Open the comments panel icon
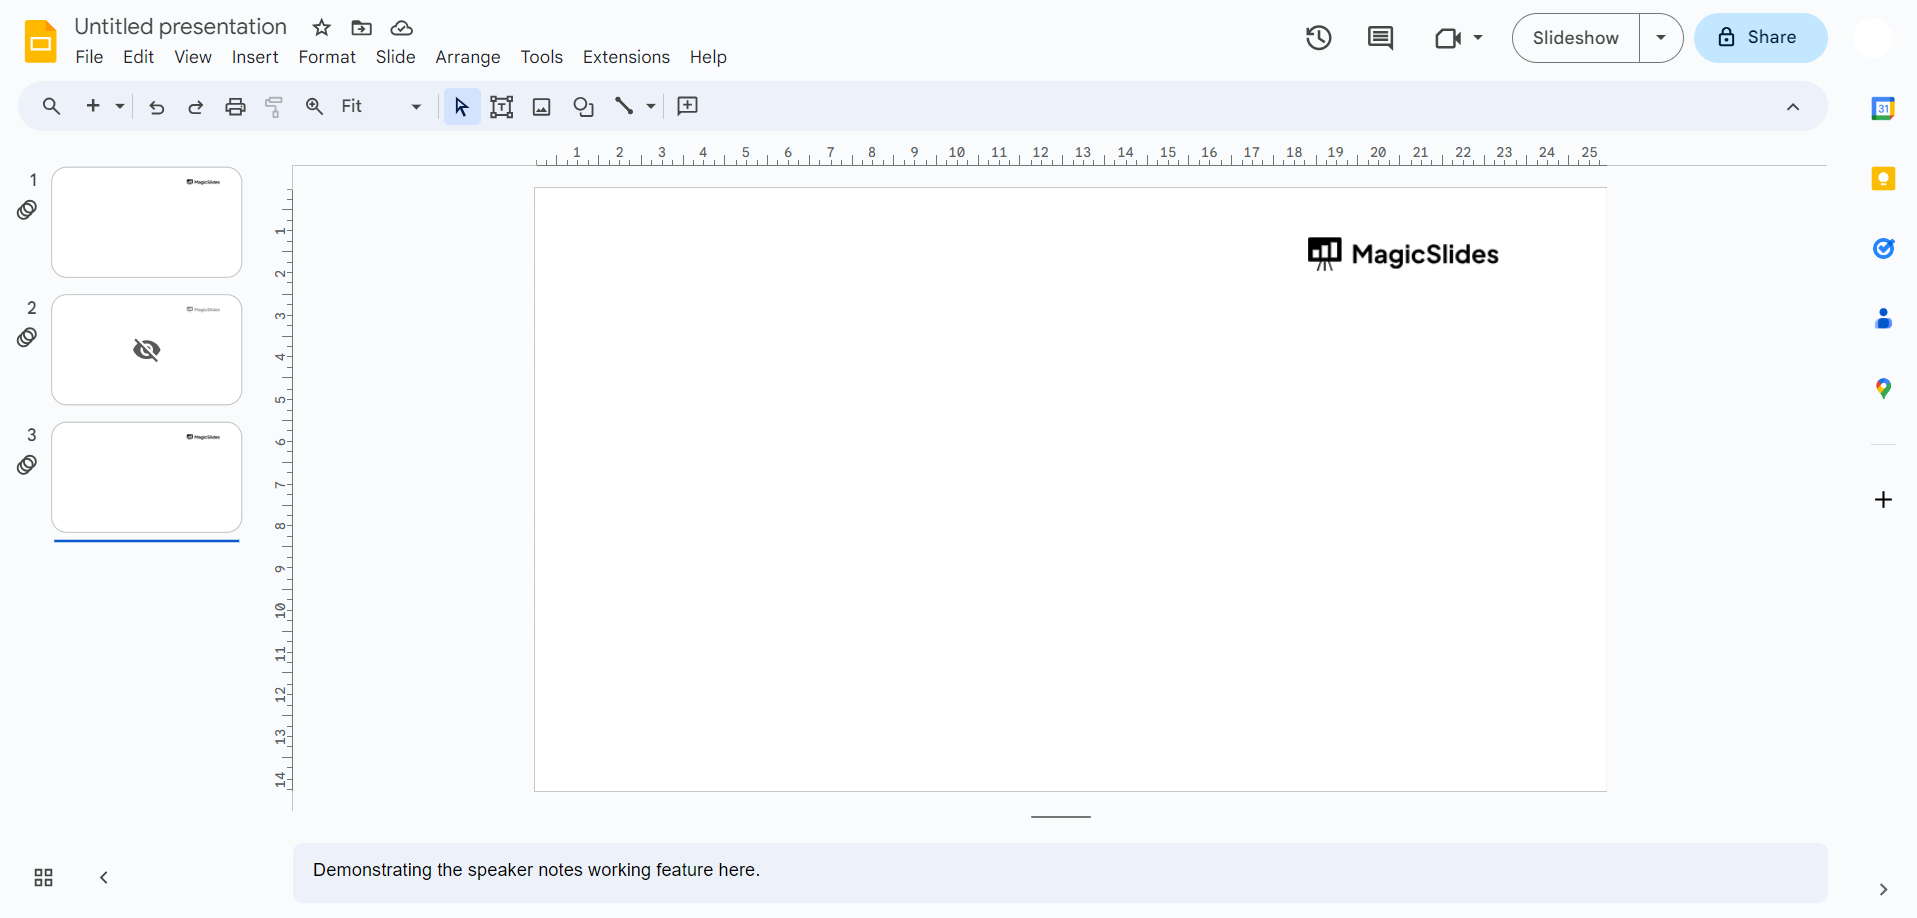The width and height of the screenshot is (1917, 918). (x=1381, y=38)
